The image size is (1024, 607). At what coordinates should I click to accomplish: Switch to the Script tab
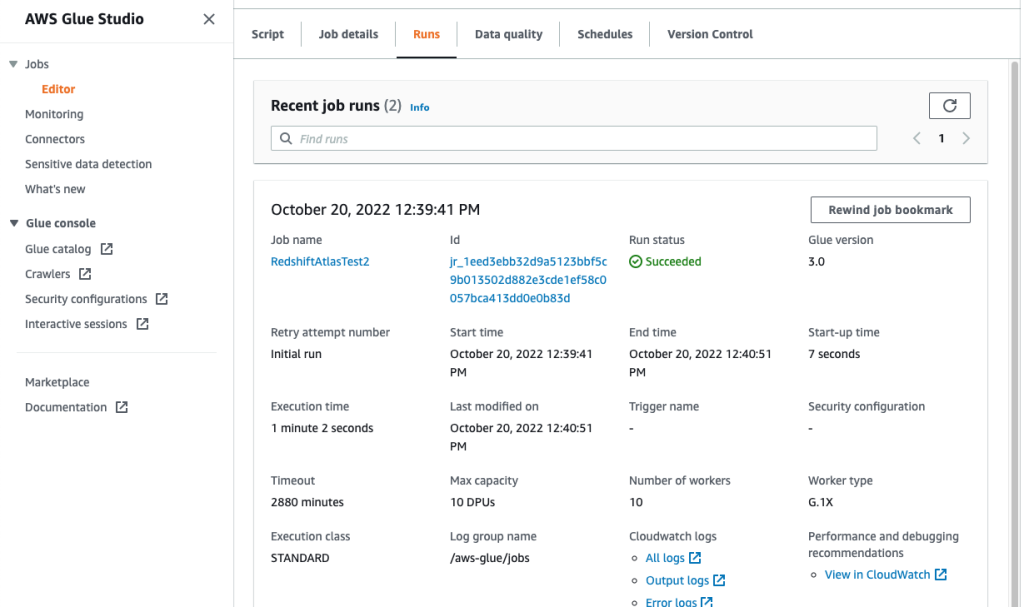(267, 33)
